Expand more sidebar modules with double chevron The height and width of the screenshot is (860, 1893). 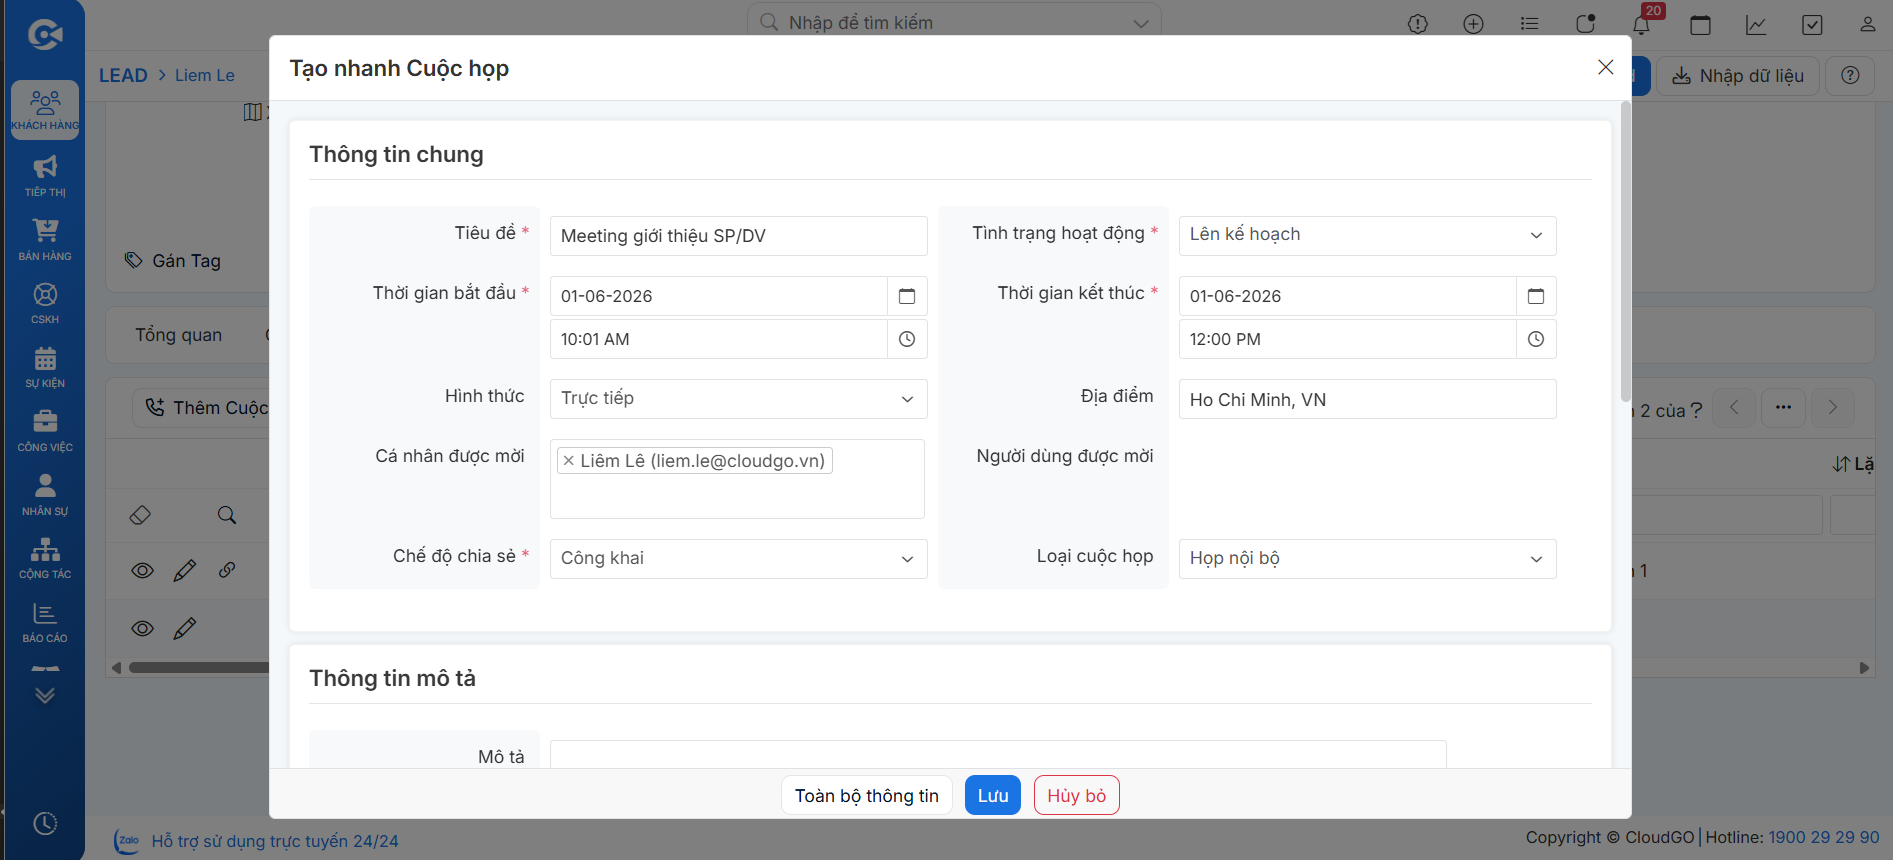click(x=45, y=695)
